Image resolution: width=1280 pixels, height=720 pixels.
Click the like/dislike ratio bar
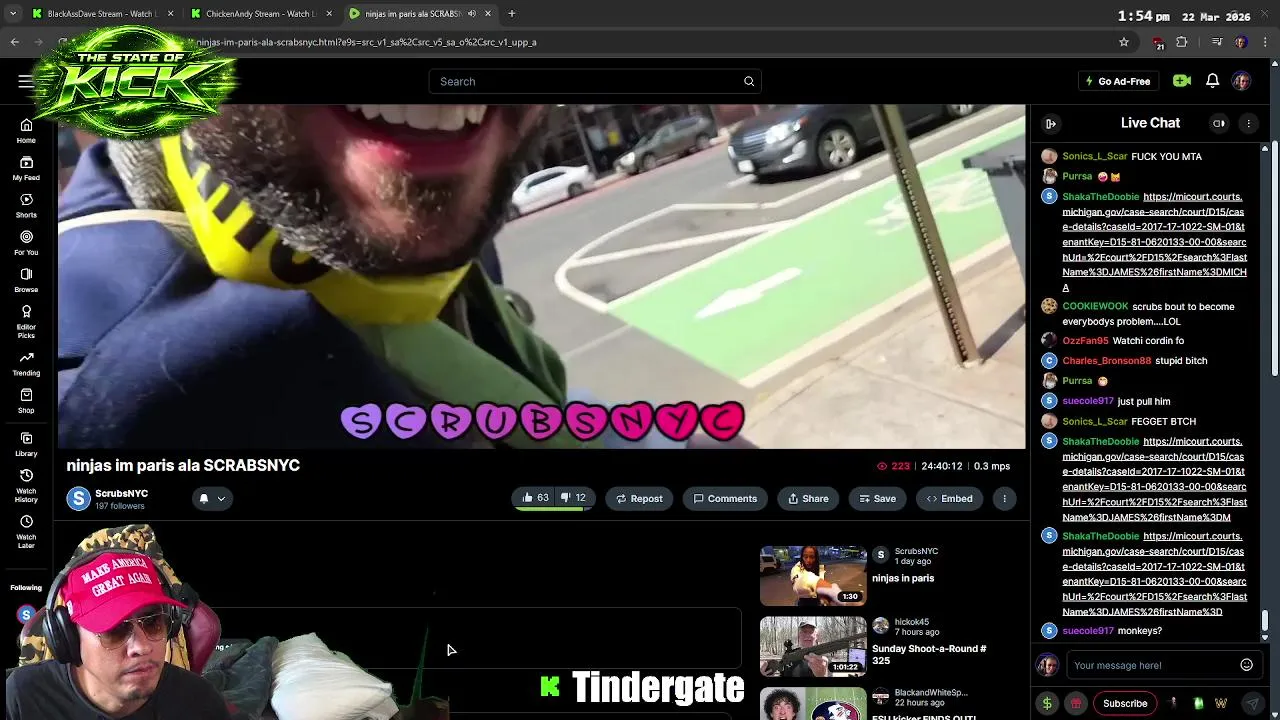click(553, 510)
